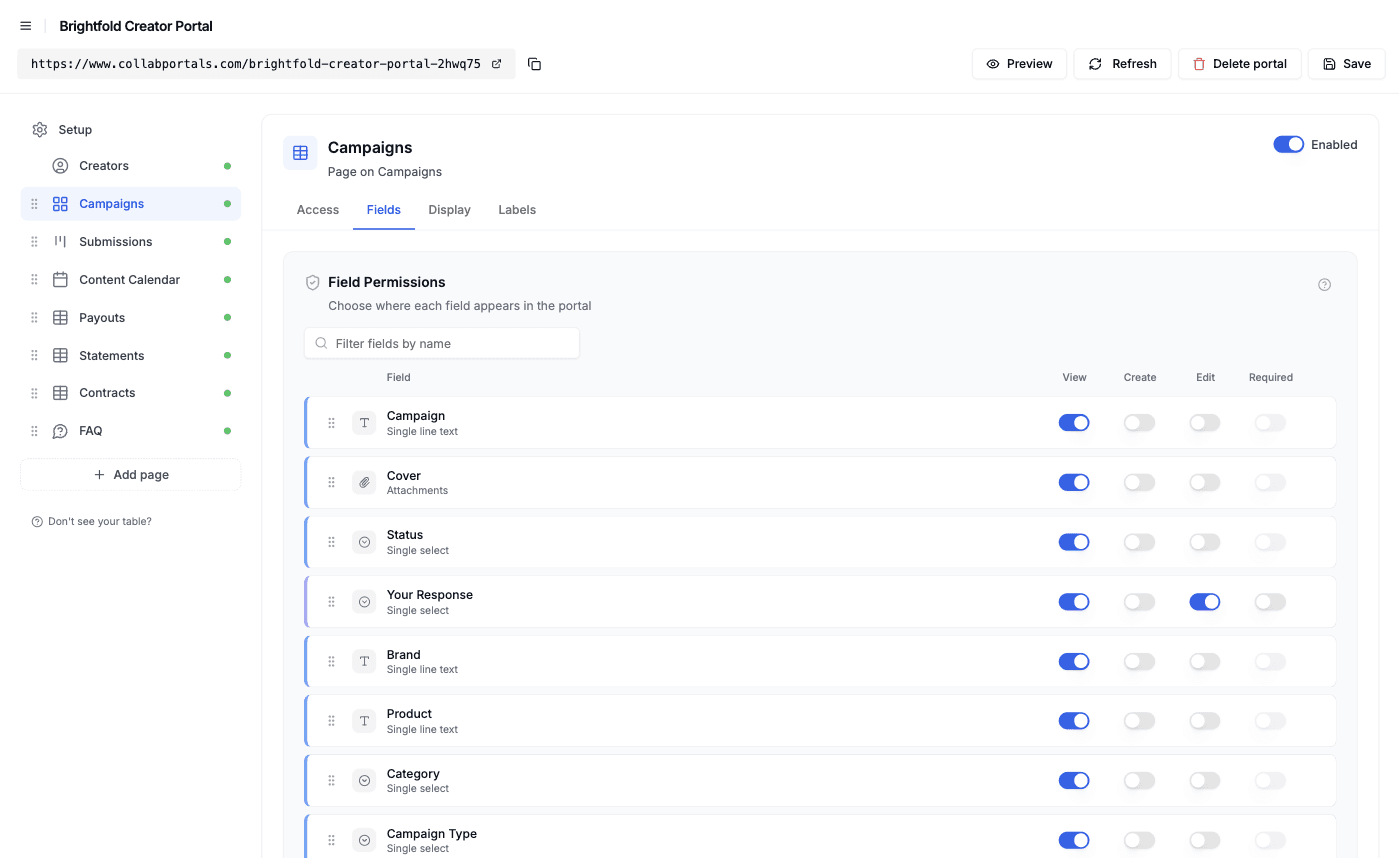Open the hamburger menu icon
This screenshot has width=1399, height=858.
(x=26, y=26)
